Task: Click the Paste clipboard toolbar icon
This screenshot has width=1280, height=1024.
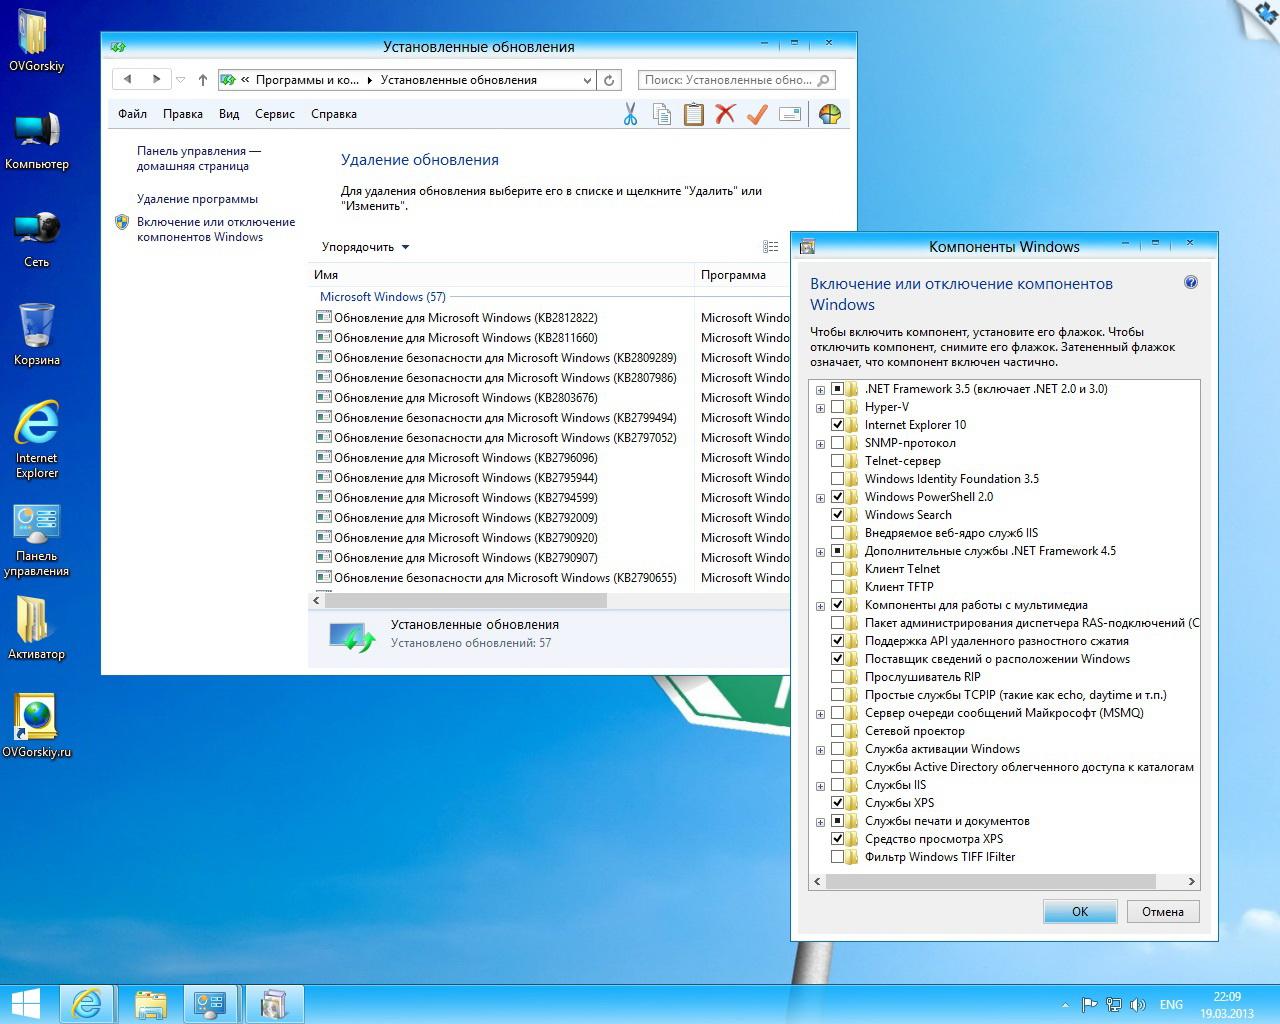Action: coord(693,114)
